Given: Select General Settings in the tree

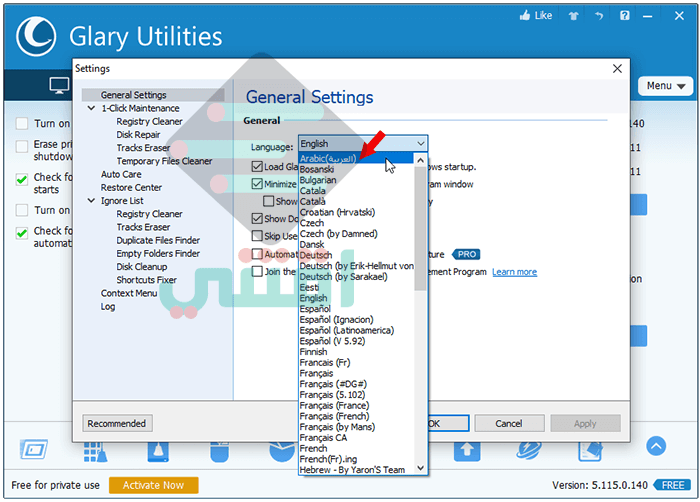Looking at the screenshot, I should (x=133, y=95).
